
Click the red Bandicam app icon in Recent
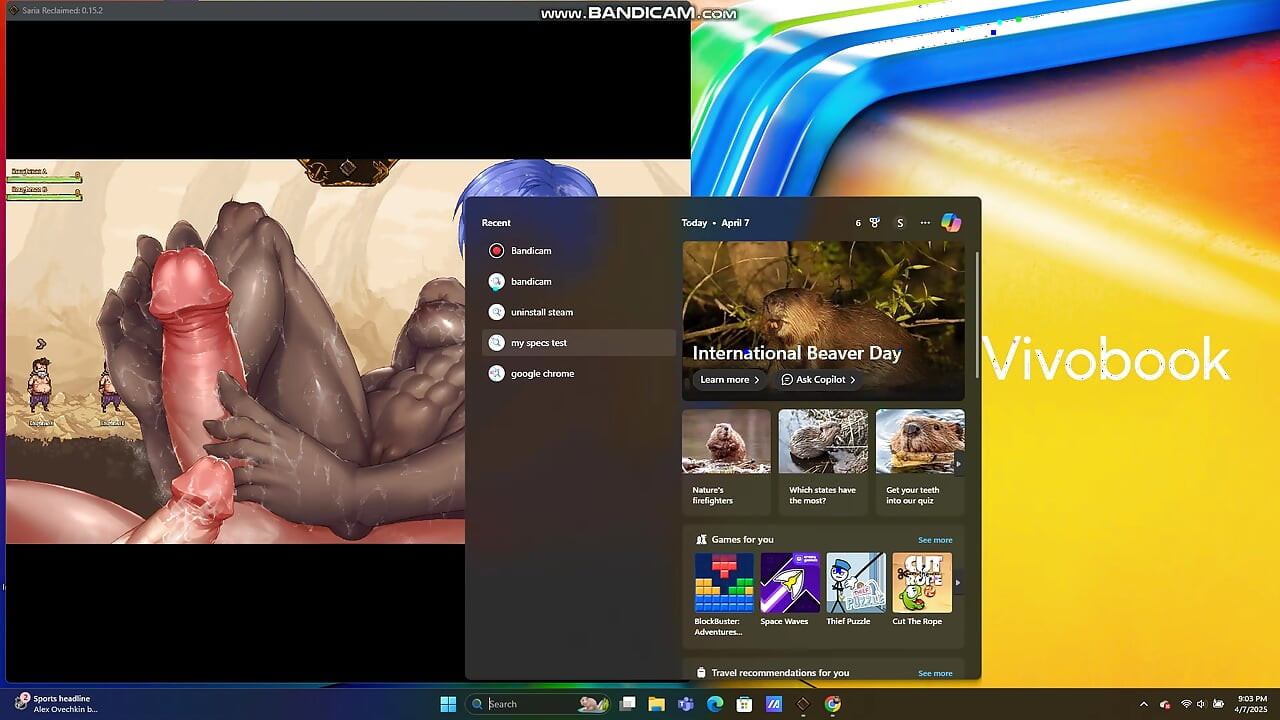(x=496, y=251)
